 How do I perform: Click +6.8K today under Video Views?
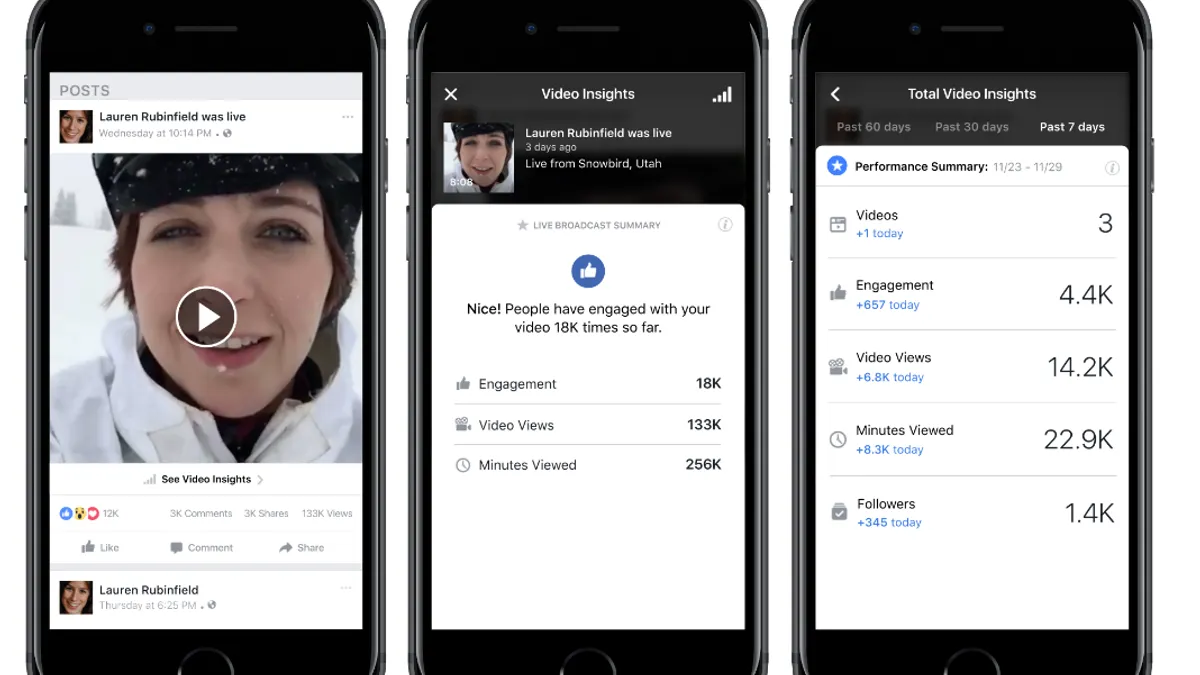pos(890,377)
